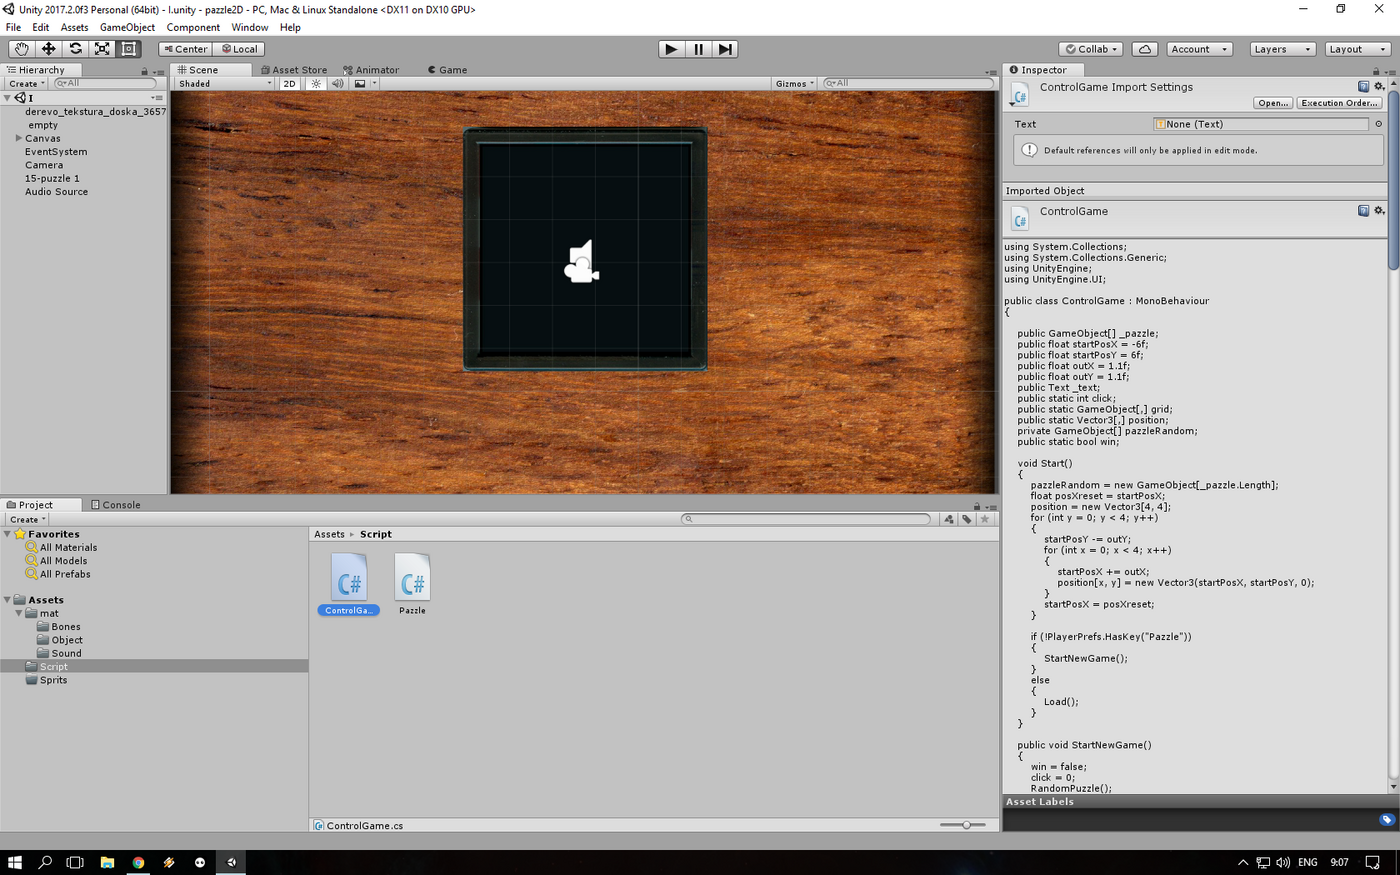The width and height of the screenshot is (1400, 875).
Task: Select the Hand tool in the toolbar
Action: click(21, 49)
